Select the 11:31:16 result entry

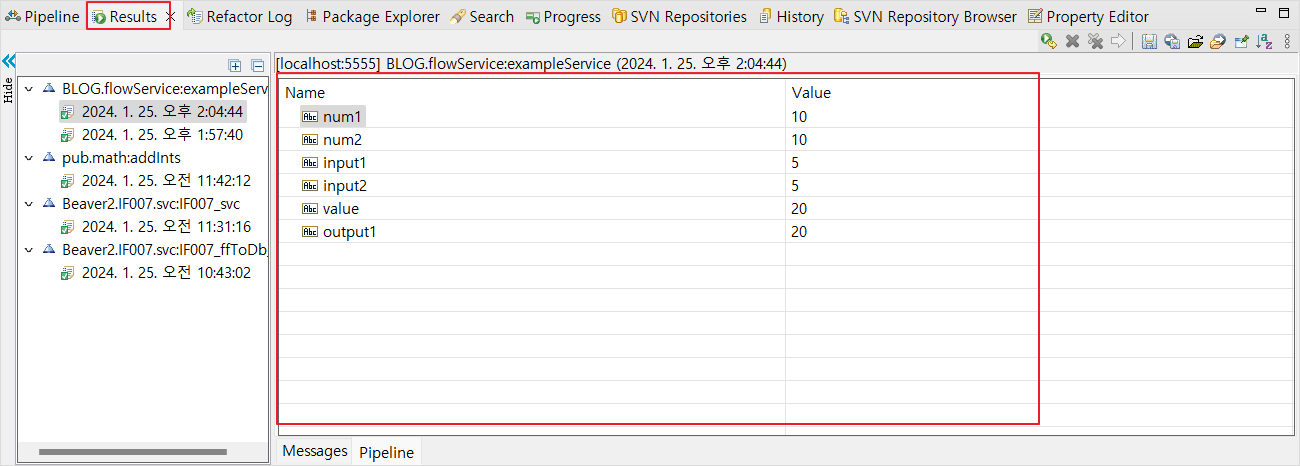[166, 226]
